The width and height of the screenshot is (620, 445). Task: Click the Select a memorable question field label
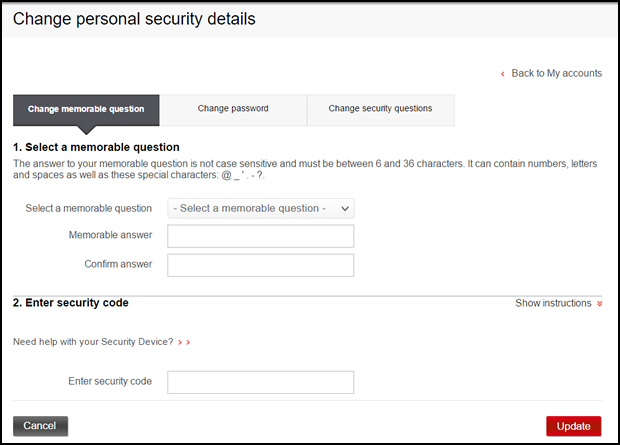[89, 208]
